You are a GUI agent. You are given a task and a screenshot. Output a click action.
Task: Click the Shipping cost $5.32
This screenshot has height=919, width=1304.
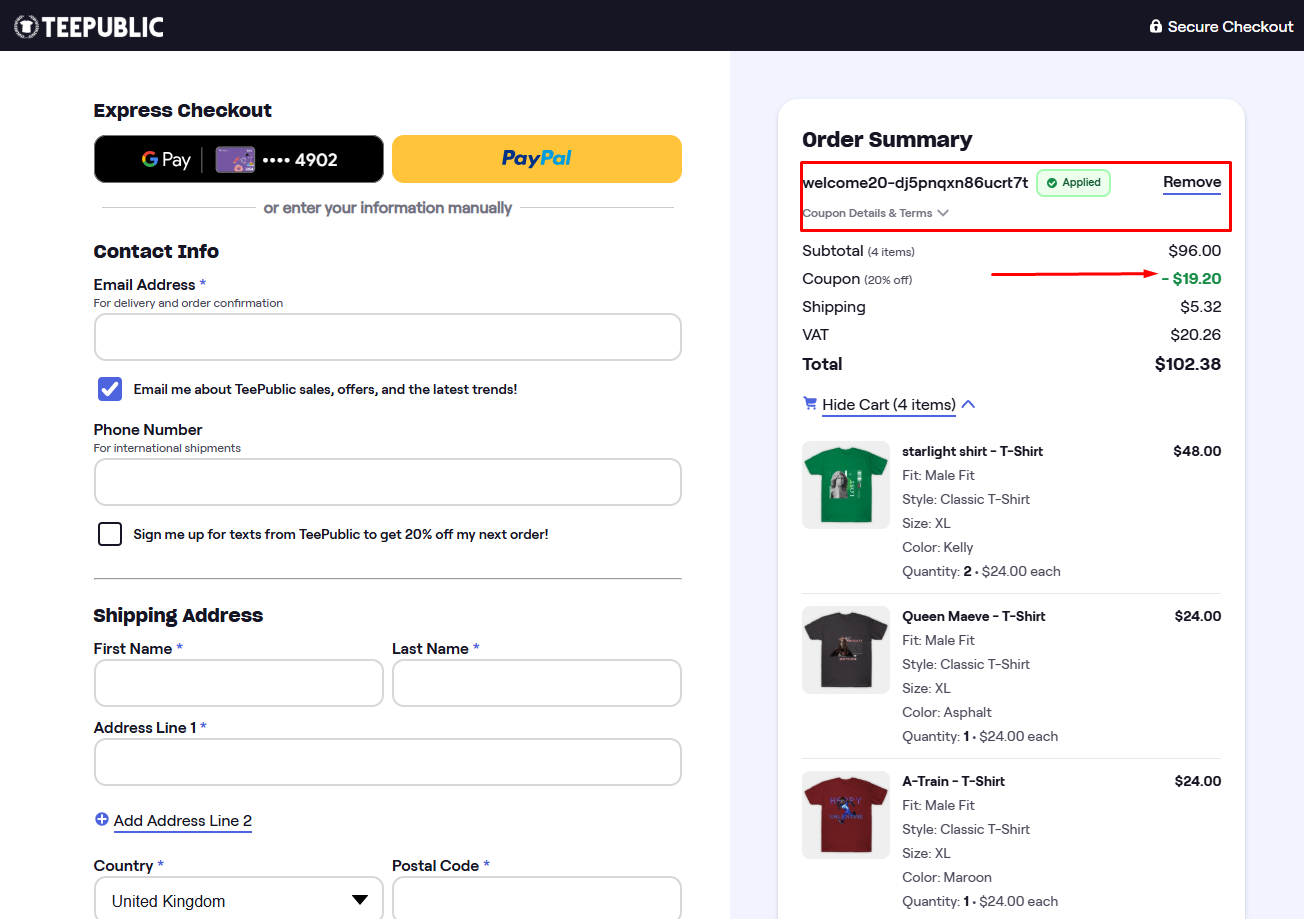click(x=1200, y=307)
